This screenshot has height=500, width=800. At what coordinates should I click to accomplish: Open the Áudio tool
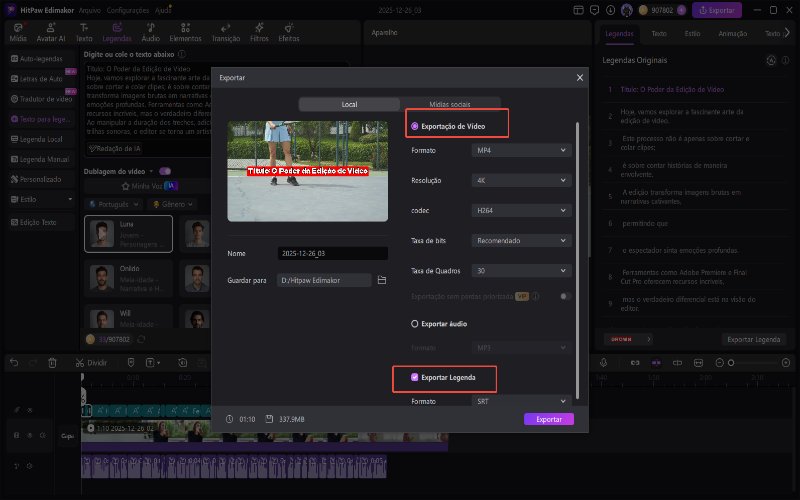[x=151, y=32]
